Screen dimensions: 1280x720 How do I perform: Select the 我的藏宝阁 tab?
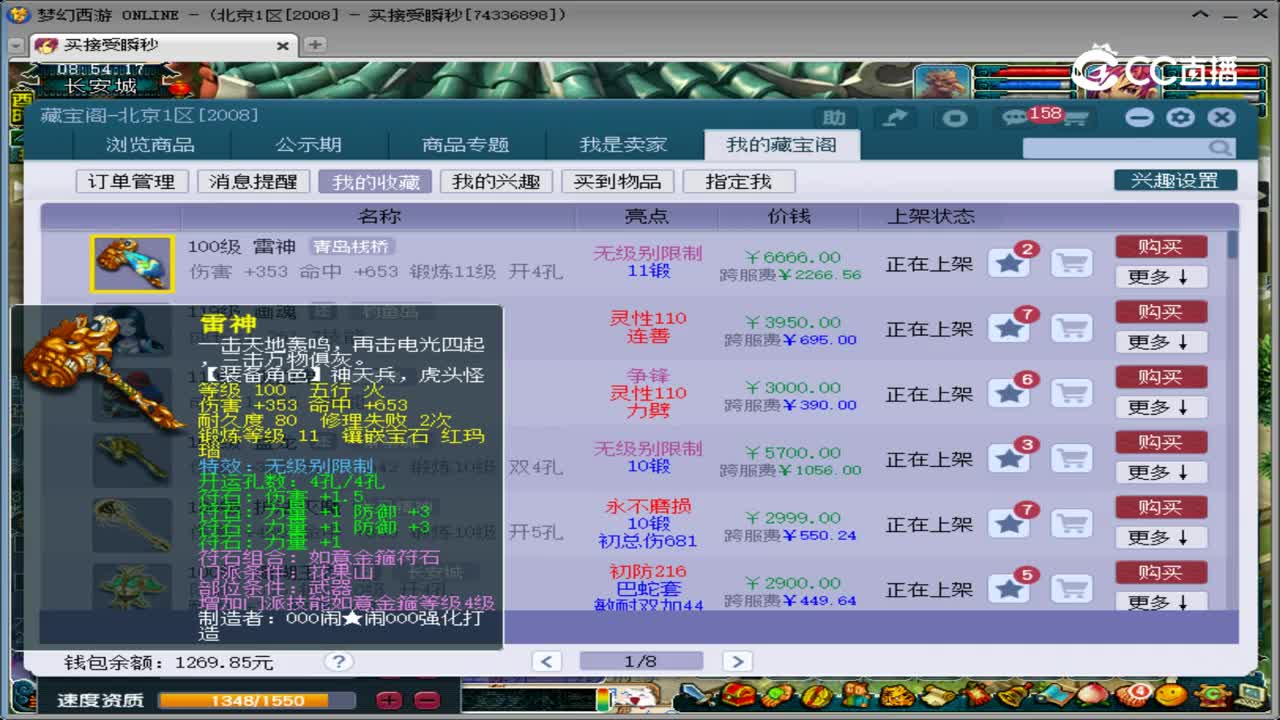[780, 145]
